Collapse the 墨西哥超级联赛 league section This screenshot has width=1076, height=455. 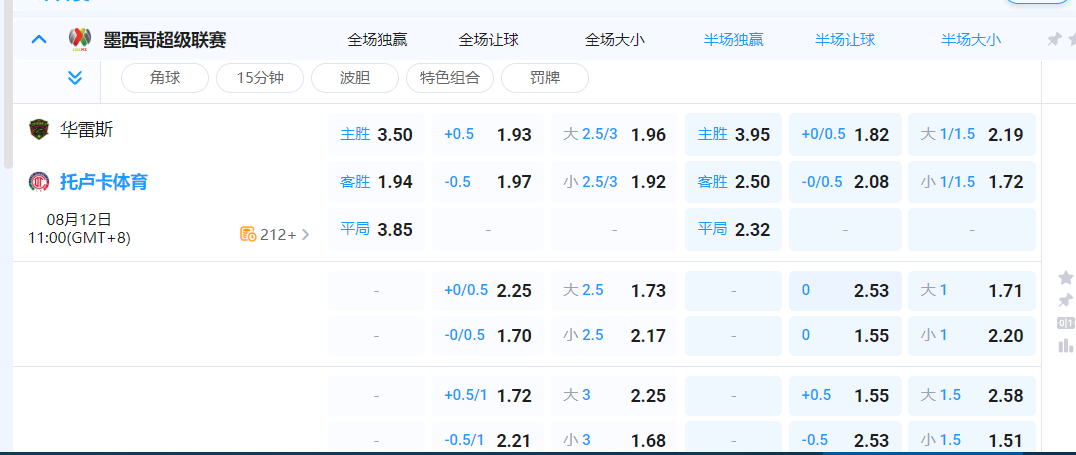39,40
